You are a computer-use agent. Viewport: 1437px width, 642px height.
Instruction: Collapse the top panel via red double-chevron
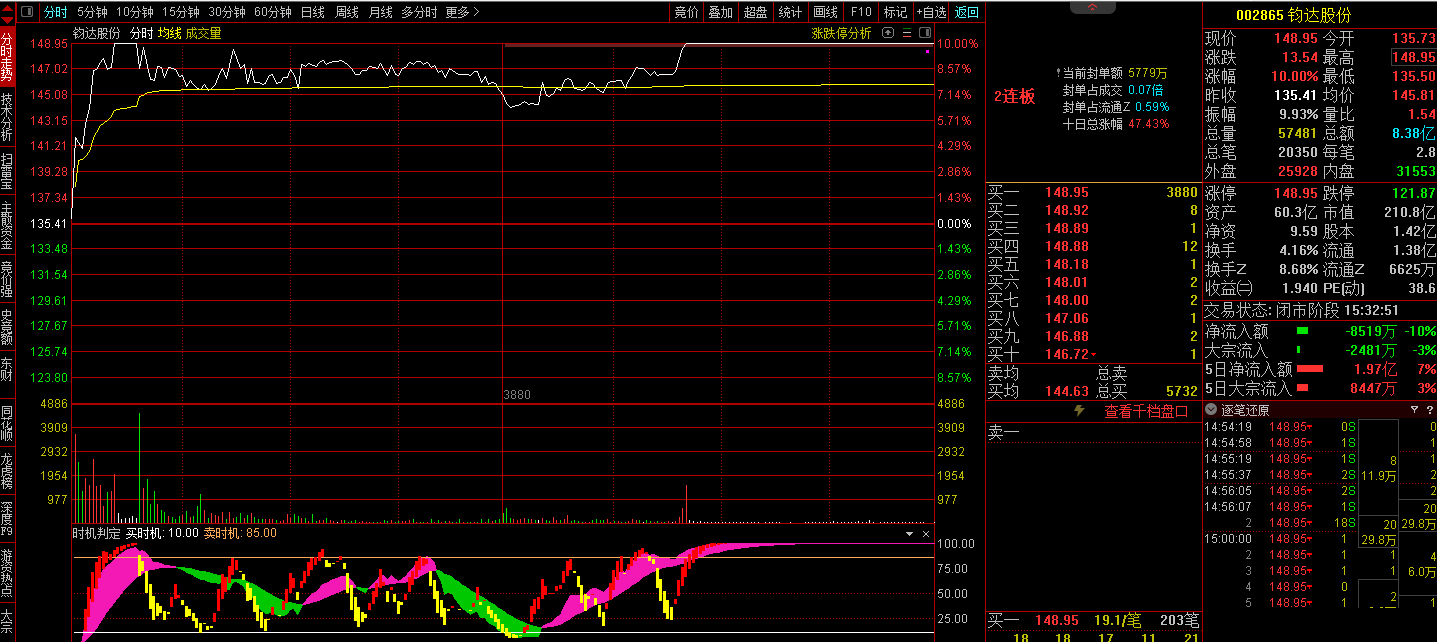click(x=1093, y=7)
